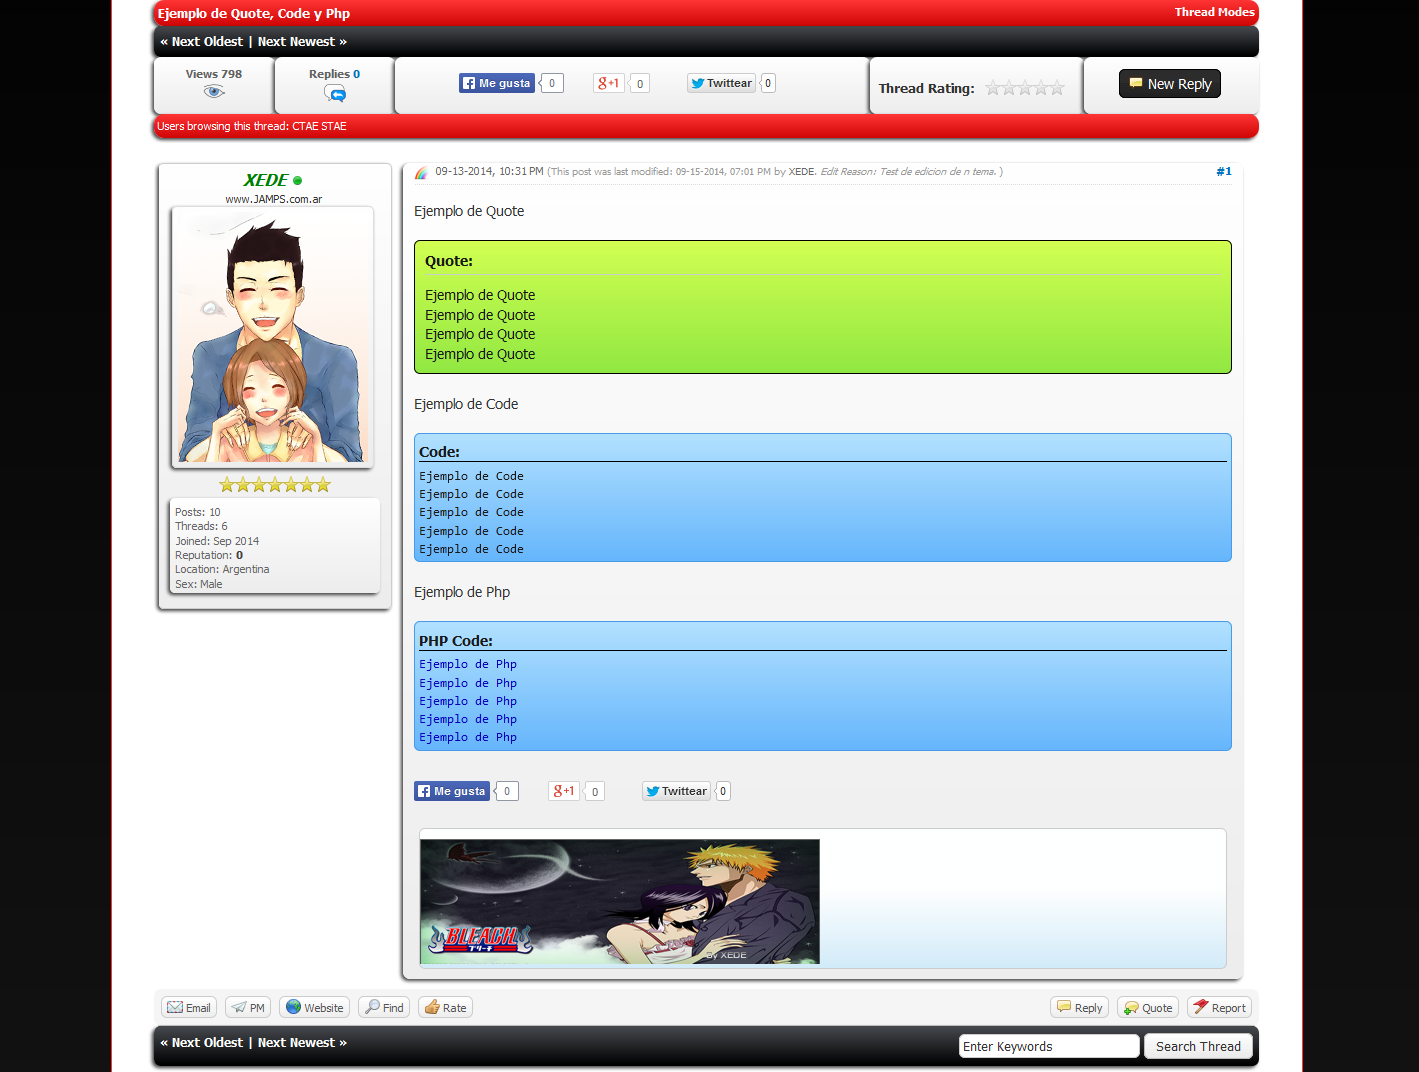Screen dimensions: 1419x1072
Task: Open XEDE's user profile name link
Action: click(265, 180)
